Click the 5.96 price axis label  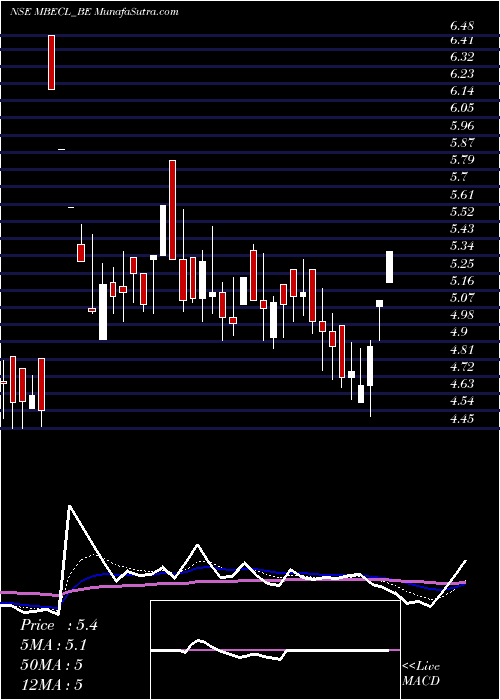(x=462, y=126)
